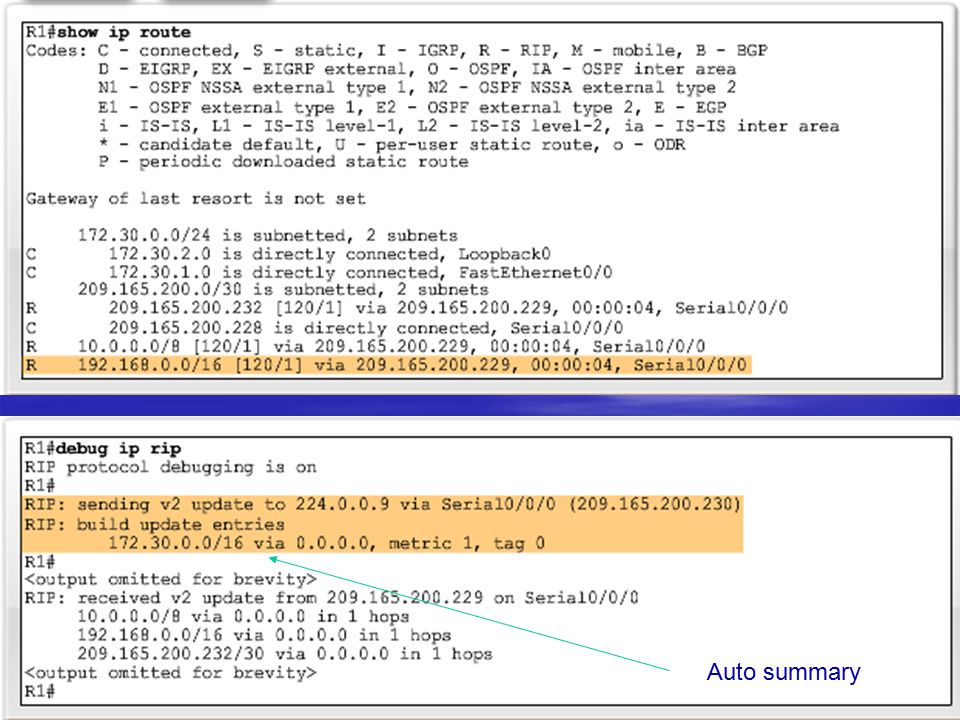Select the 'Gateway of last resort is not set' line
The height and width of the screenshot is (720, 960).
pyautogui.click(x=195, y=199)
